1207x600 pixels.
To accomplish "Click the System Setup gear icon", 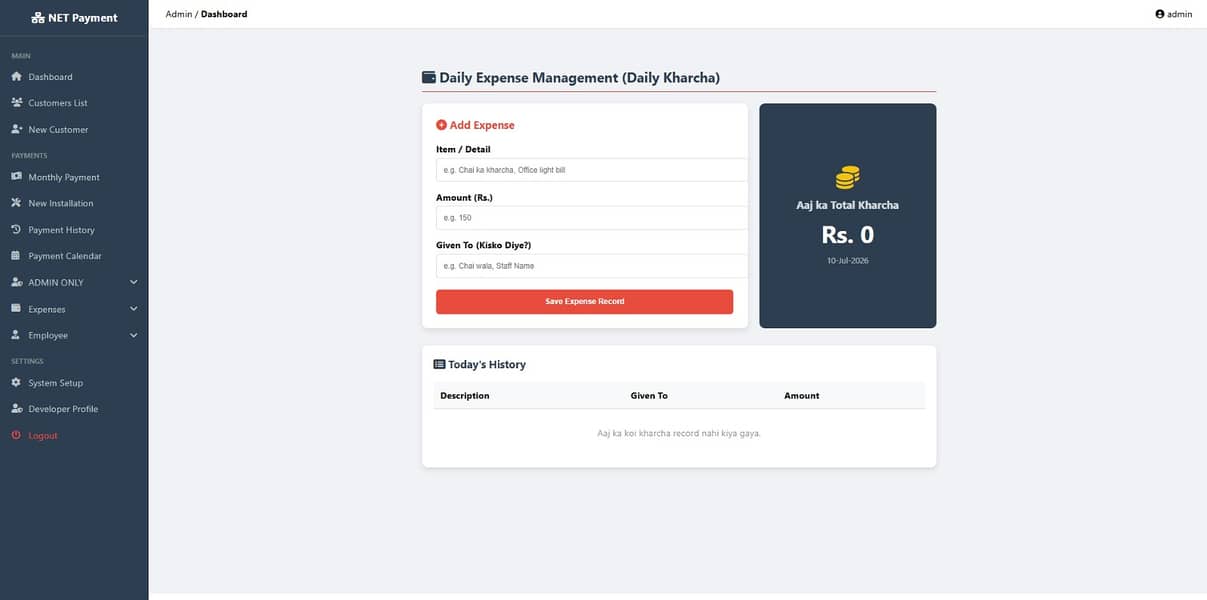I will click(16, 383).
